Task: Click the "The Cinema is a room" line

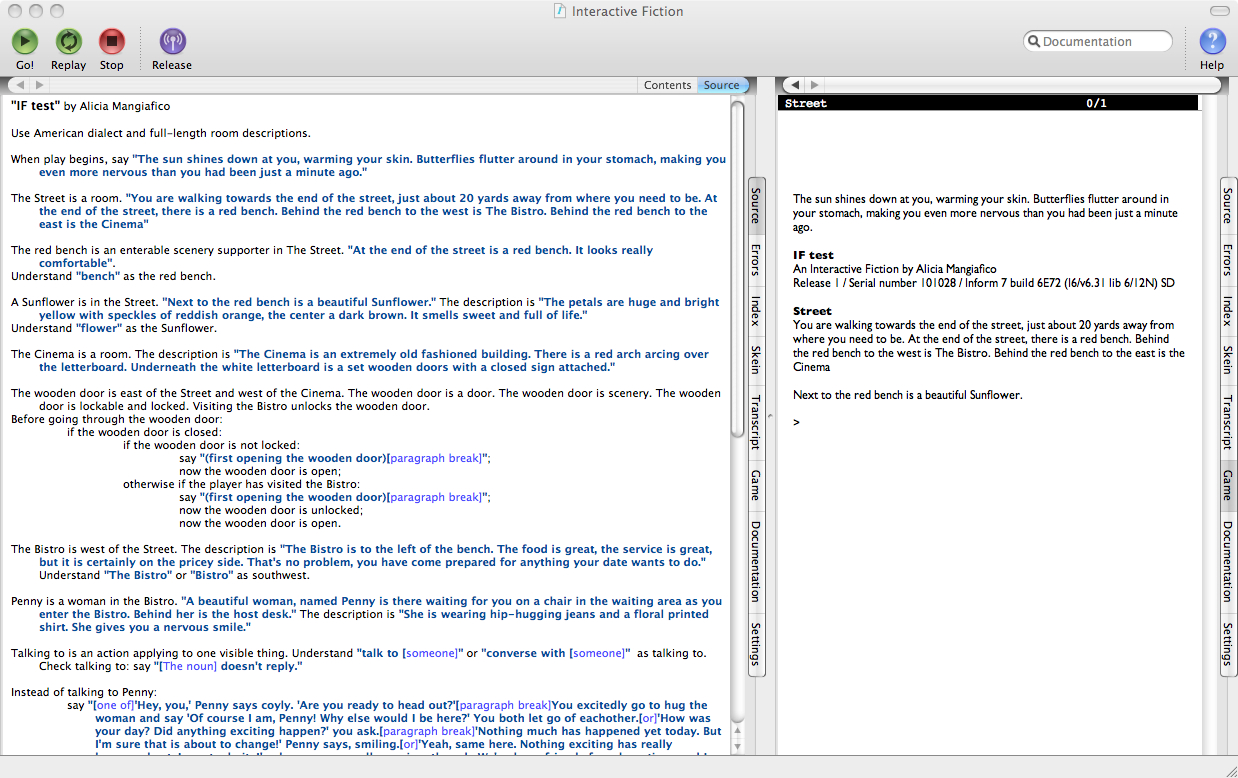Action: pos(362,360)
